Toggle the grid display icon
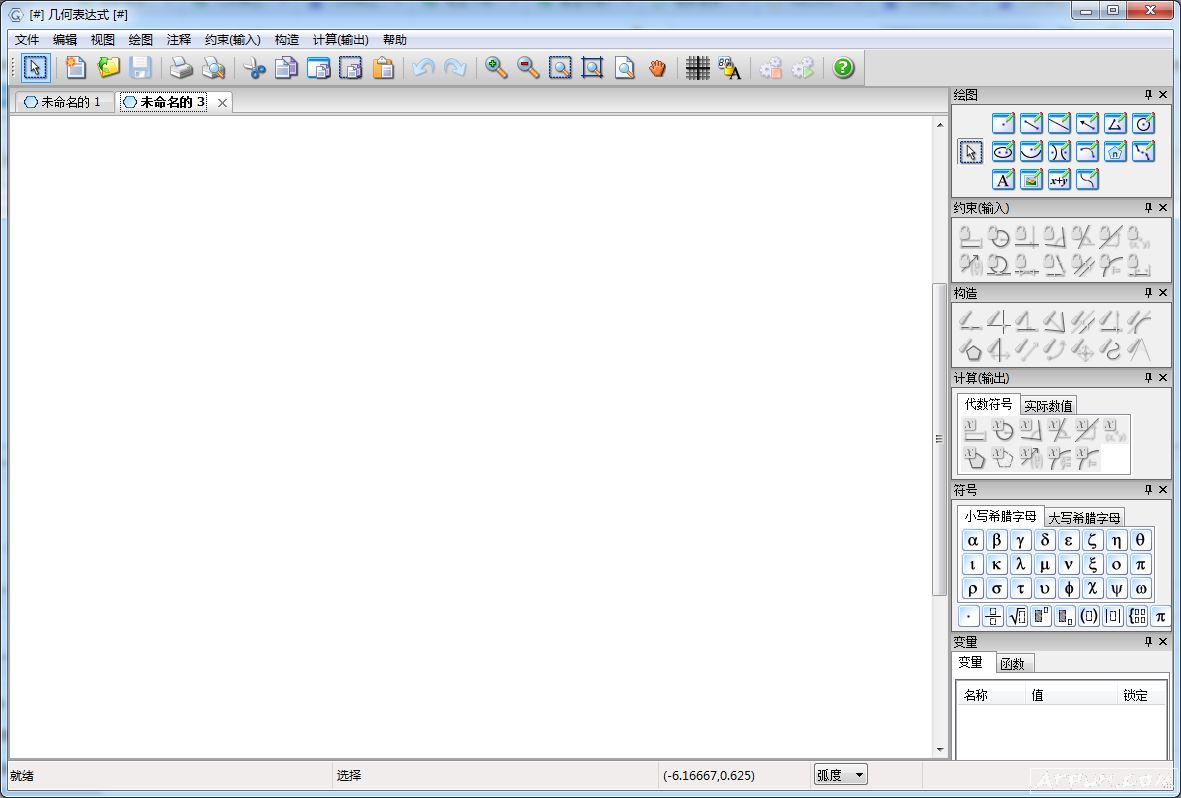The height and width of the screenshot is (798, 1181). (x=698, y=68)
